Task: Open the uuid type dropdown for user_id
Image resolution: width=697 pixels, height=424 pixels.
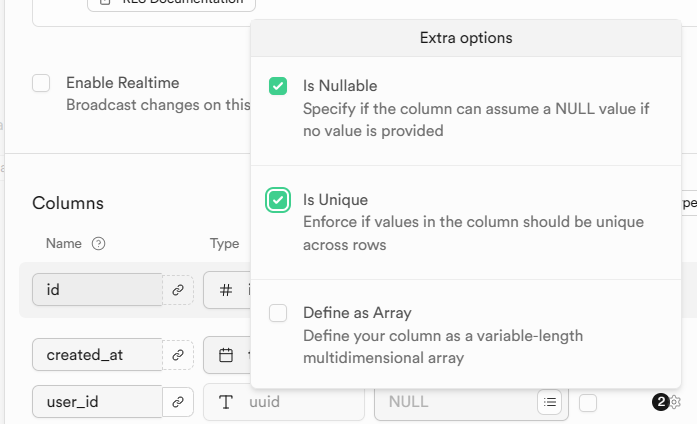Action: click(284, 402)
